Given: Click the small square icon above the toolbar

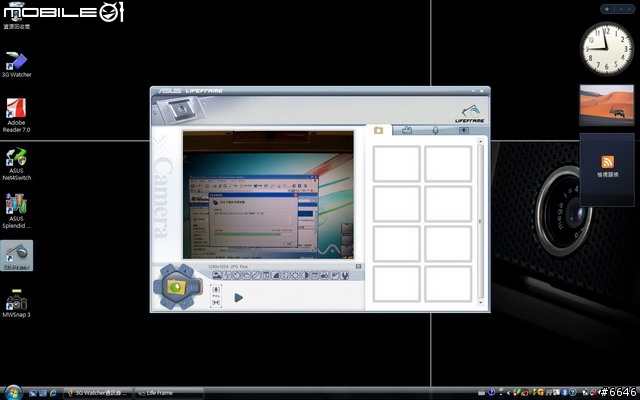Looking at the screenshot, I should 358,267.
